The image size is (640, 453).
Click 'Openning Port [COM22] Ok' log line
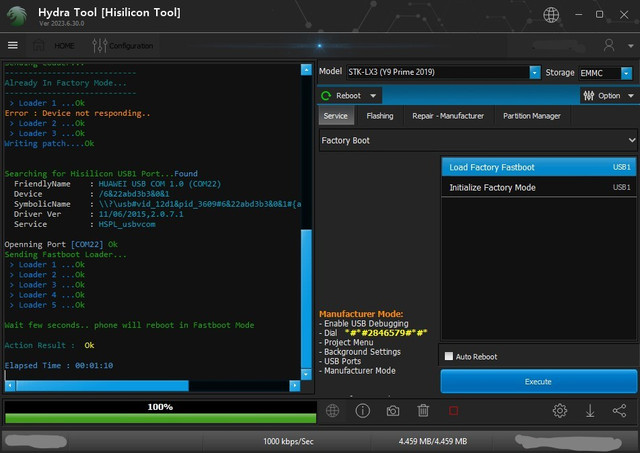(61, 244)
